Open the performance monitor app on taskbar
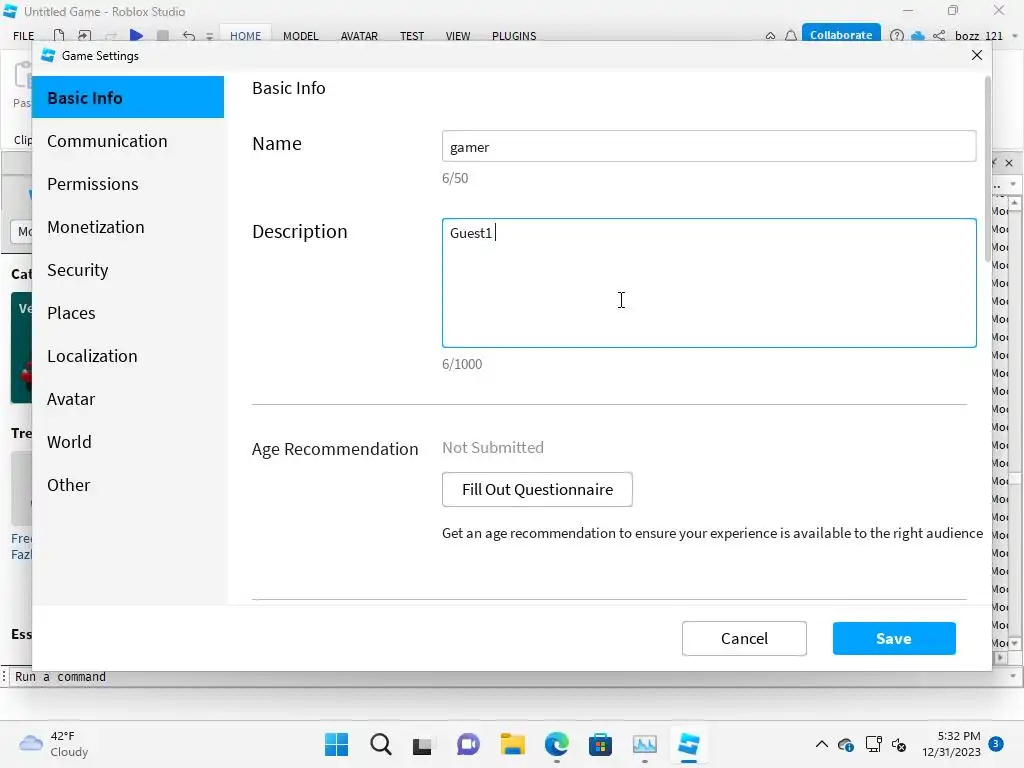Screen dimensions: 1024x768 (x=645, y=744)
